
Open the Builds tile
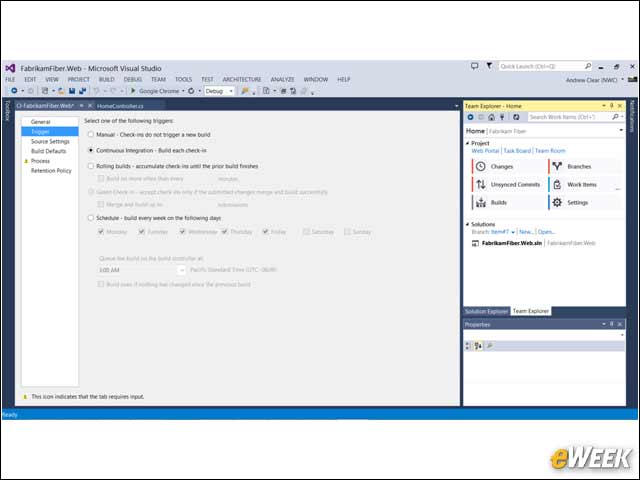[x=509, y=202]
